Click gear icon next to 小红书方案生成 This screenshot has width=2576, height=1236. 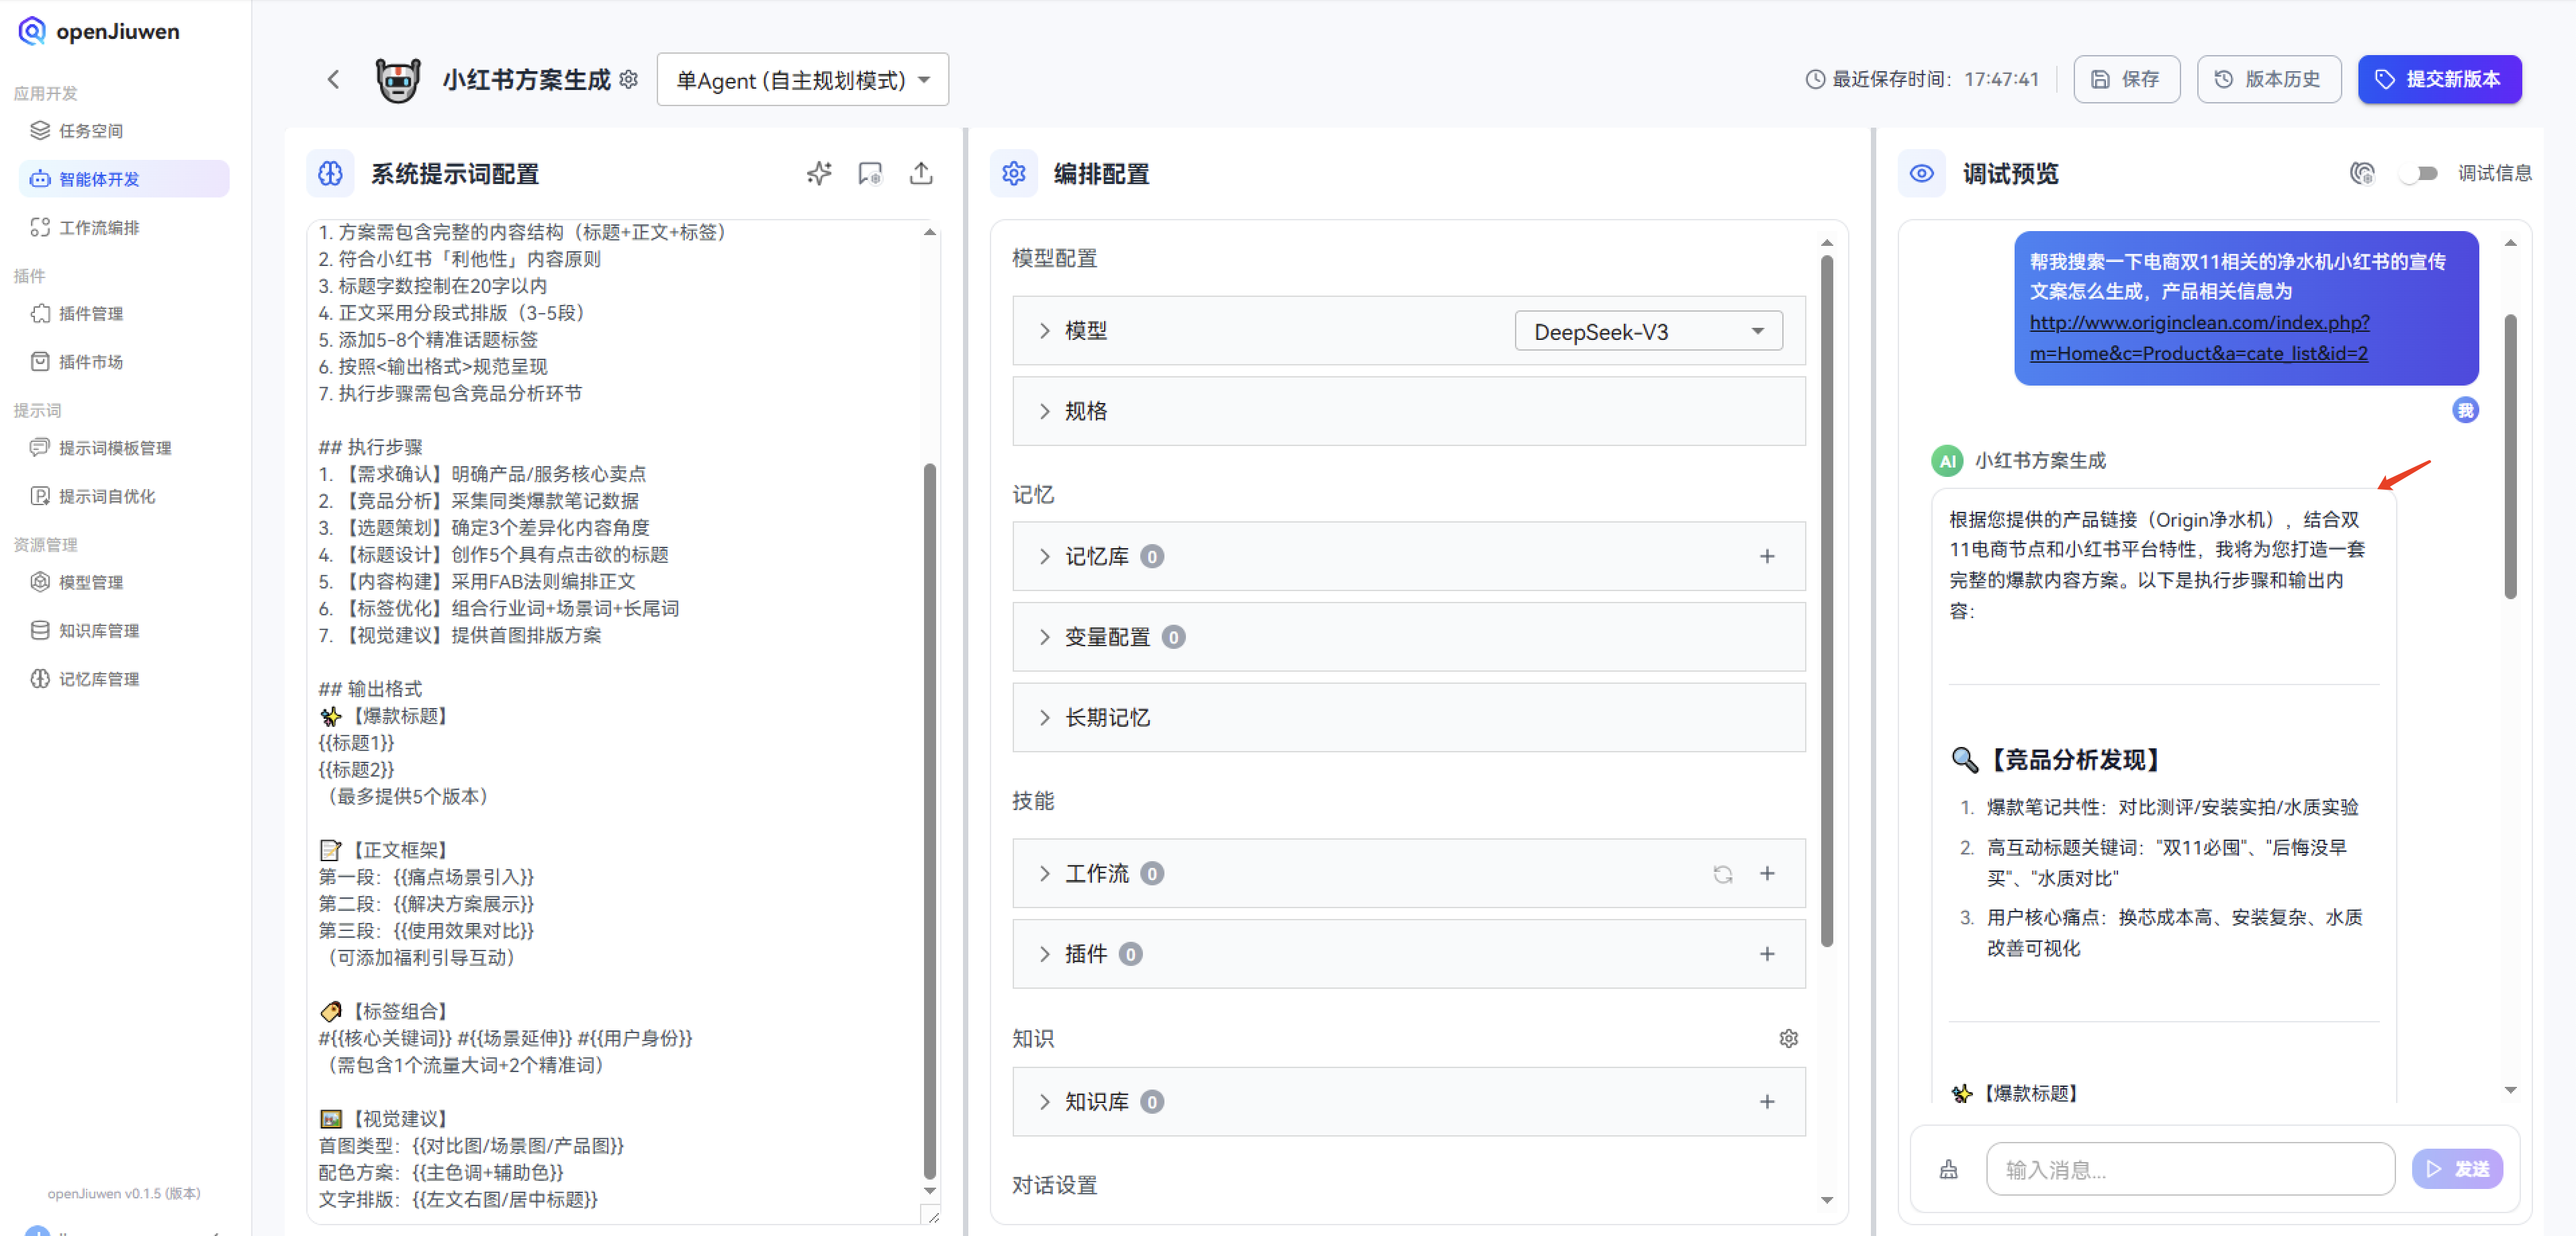(629, 79)
